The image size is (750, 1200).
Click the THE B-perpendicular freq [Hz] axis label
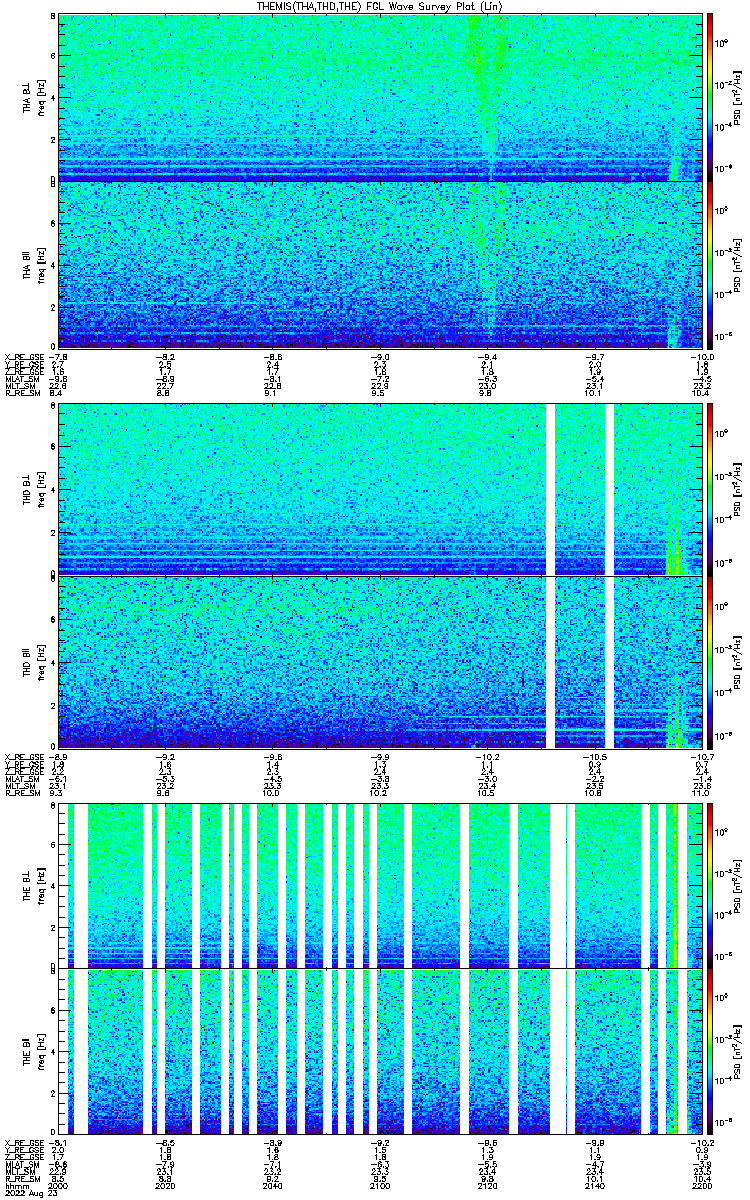(x=42, y=884)
